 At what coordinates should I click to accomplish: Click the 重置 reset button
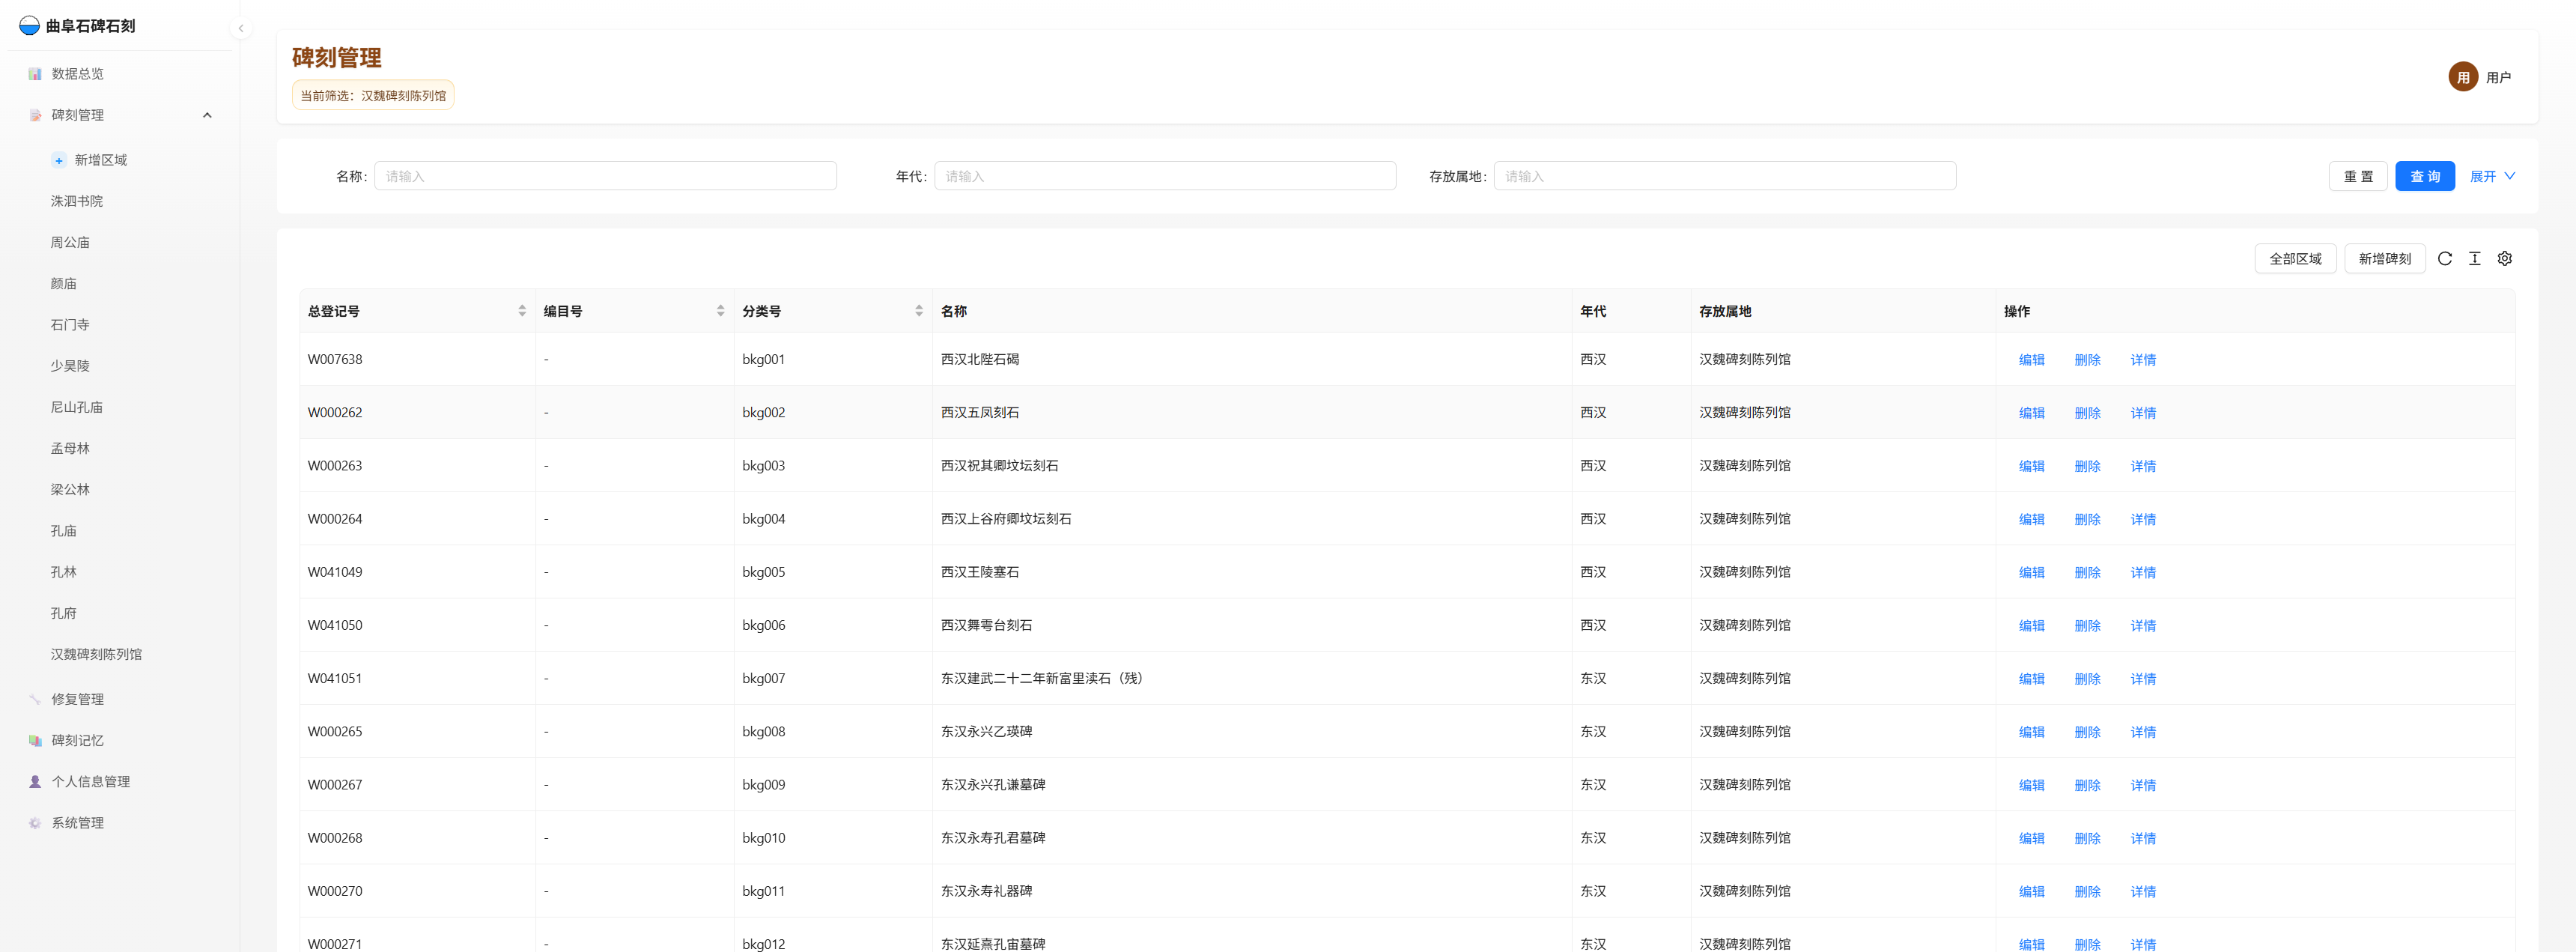(2358, 176)
